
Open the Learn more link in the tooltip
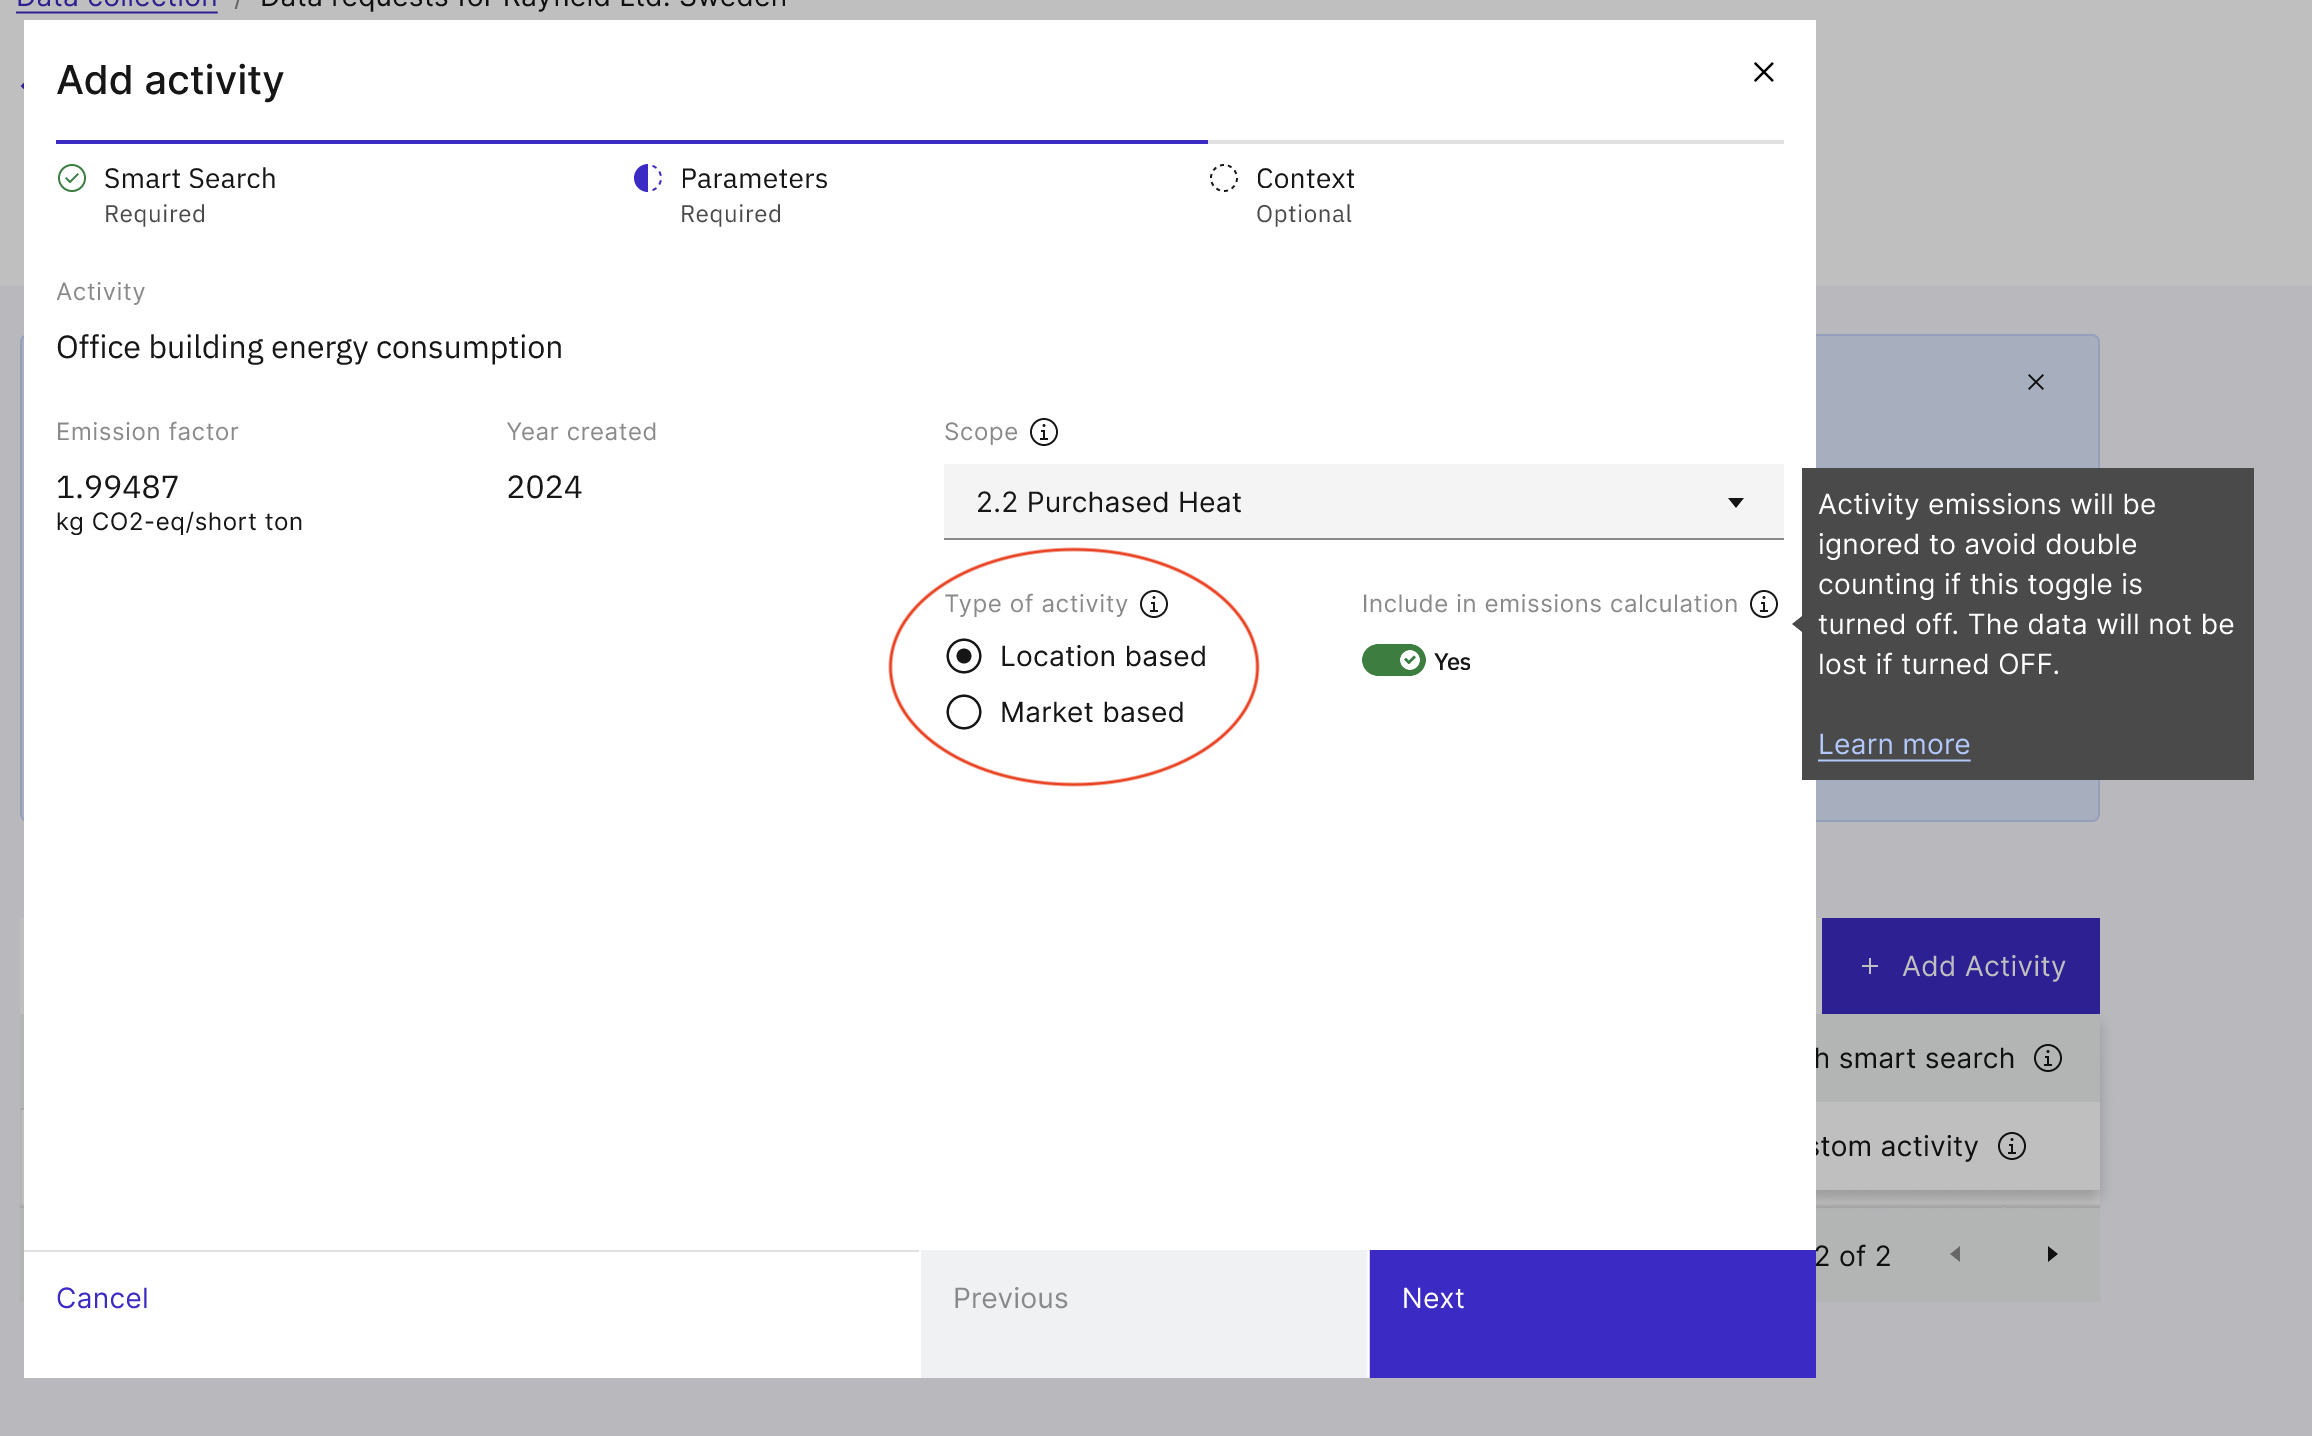(x=1893, y=744)
